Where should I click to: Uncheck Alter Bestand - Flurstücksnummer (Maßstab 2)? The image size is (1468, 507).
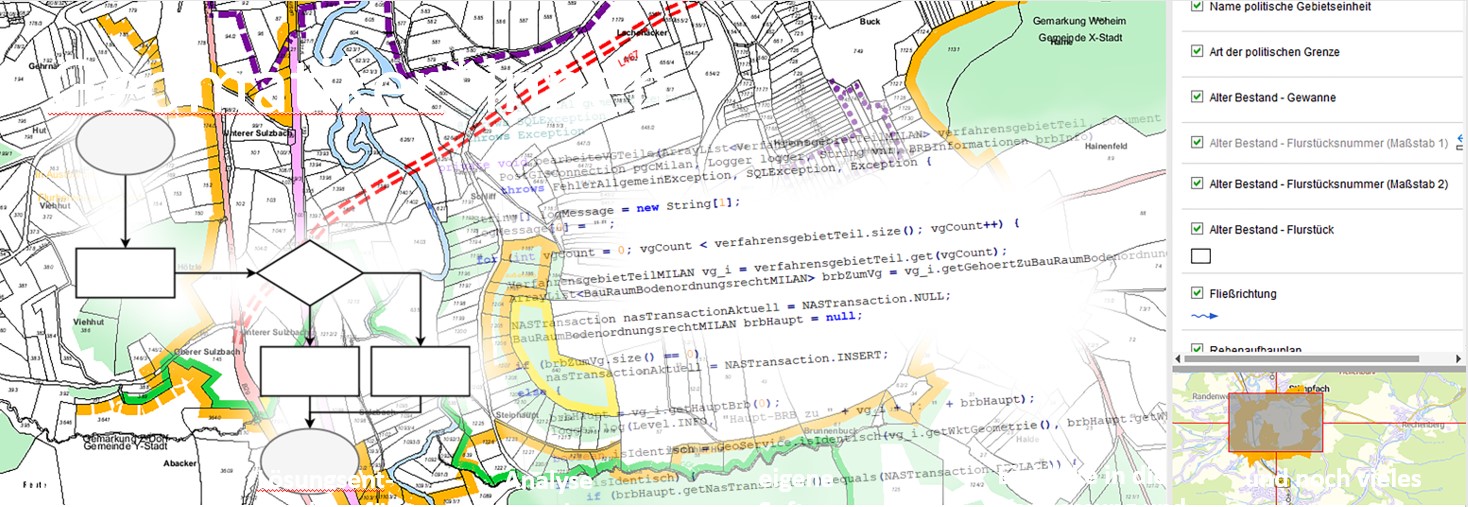pyautogui.click(x=1197, y=184)
